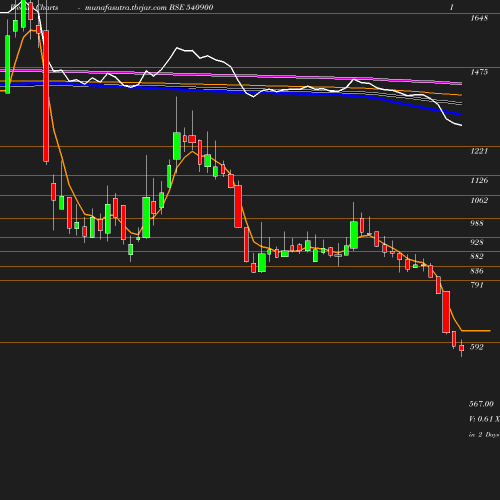Click the 567.00 closing price value
This screenshot has width=500, height=500.
(481, 404)
